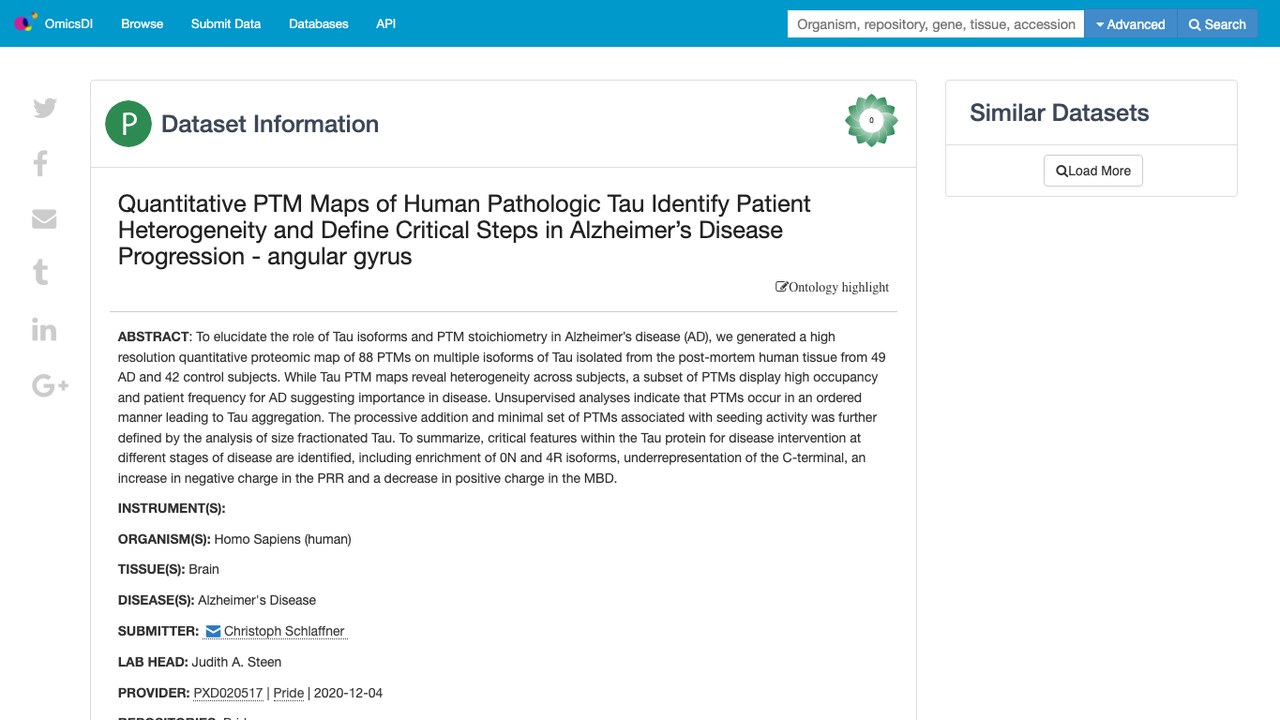Open Christoph Schlaffner submitter link

(x=284, y=631)
